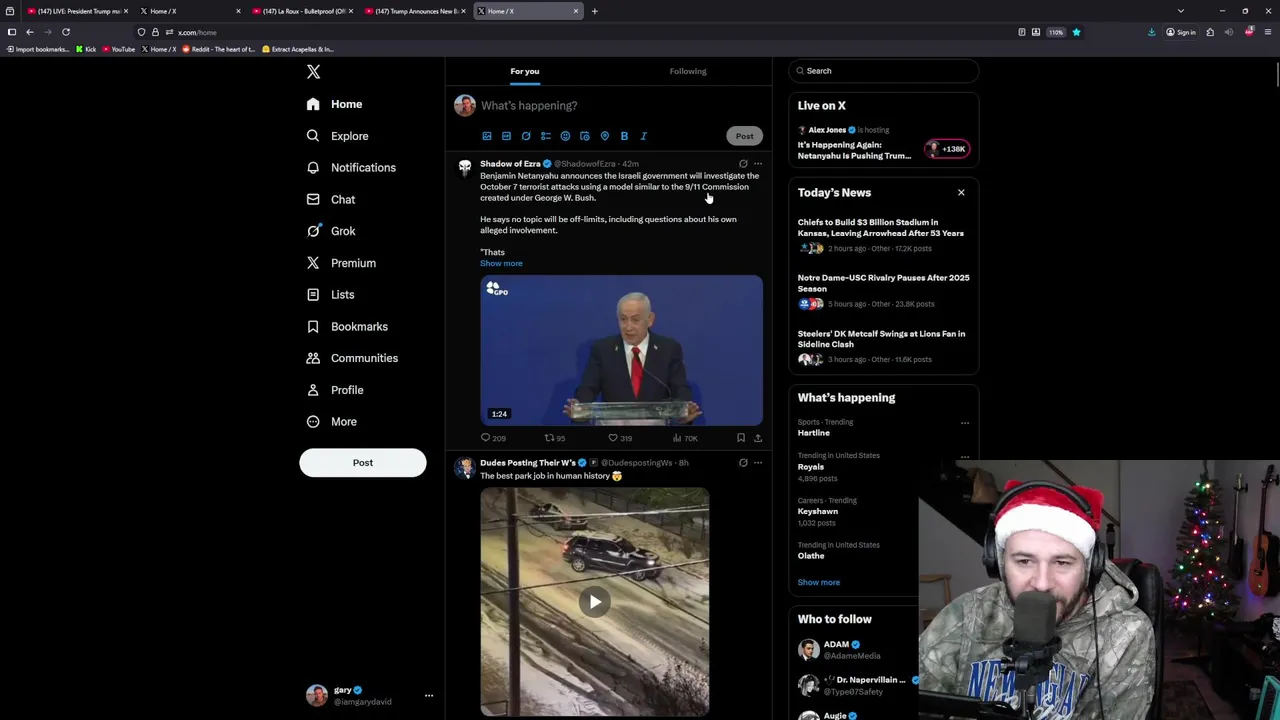The image size is (1280, 720).
Task: Bookmark the Shadow of Ezra post
Action: click(x=741, y=438)
